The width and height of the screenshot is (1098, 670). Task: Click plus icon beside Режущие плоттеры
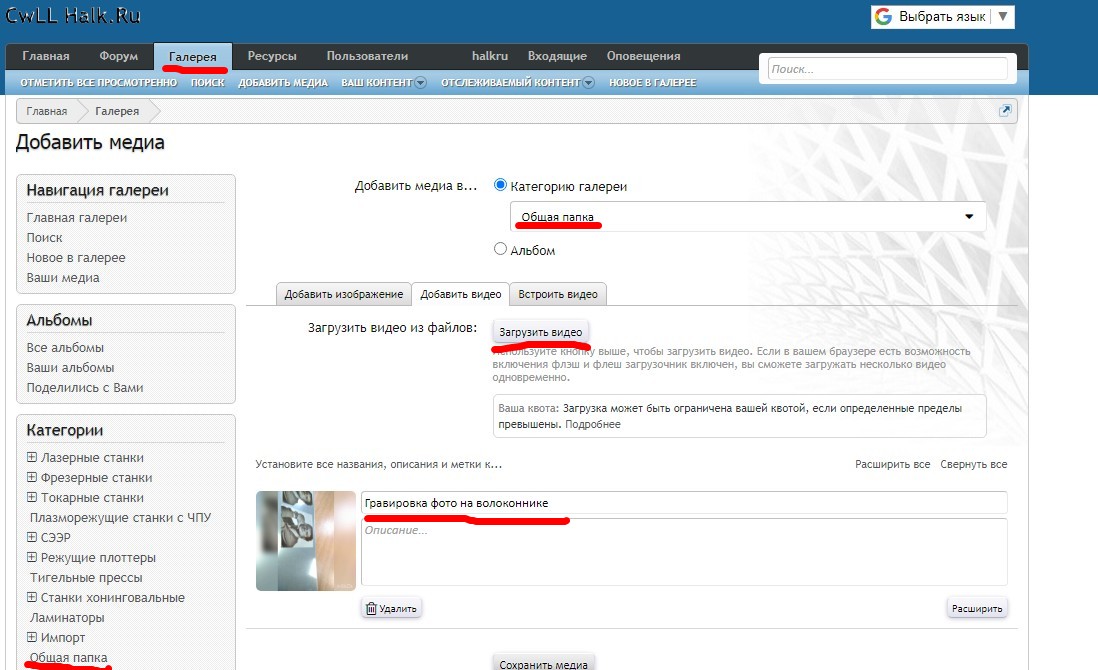tap(32, 558)
